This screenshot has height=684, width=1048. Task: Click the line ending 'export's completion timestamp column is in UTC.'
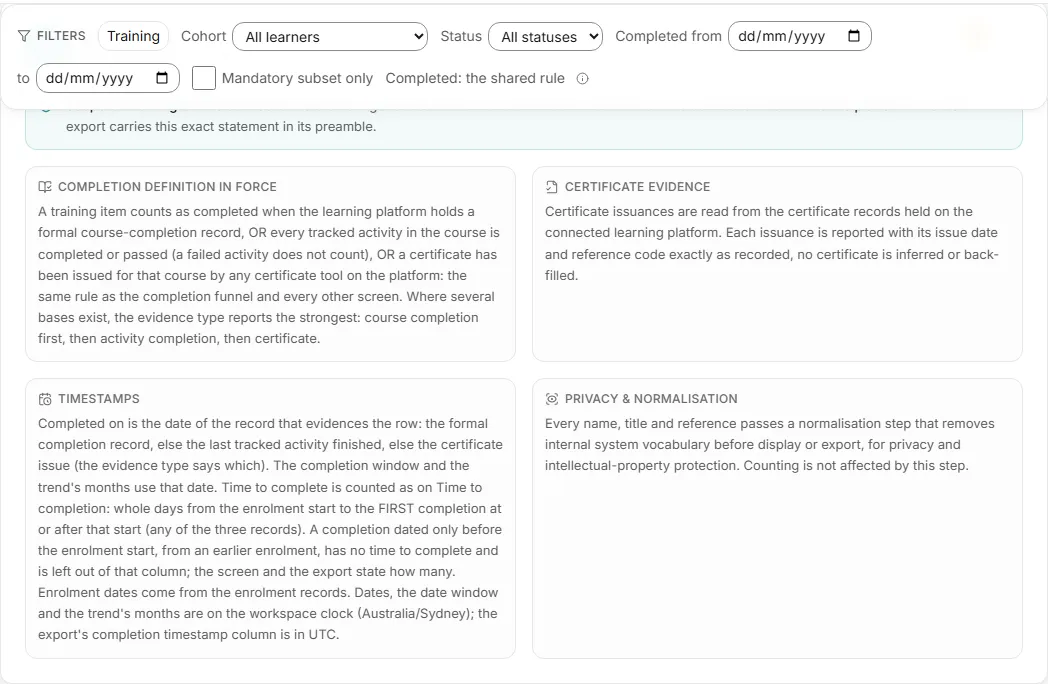[x=188, y=635]
